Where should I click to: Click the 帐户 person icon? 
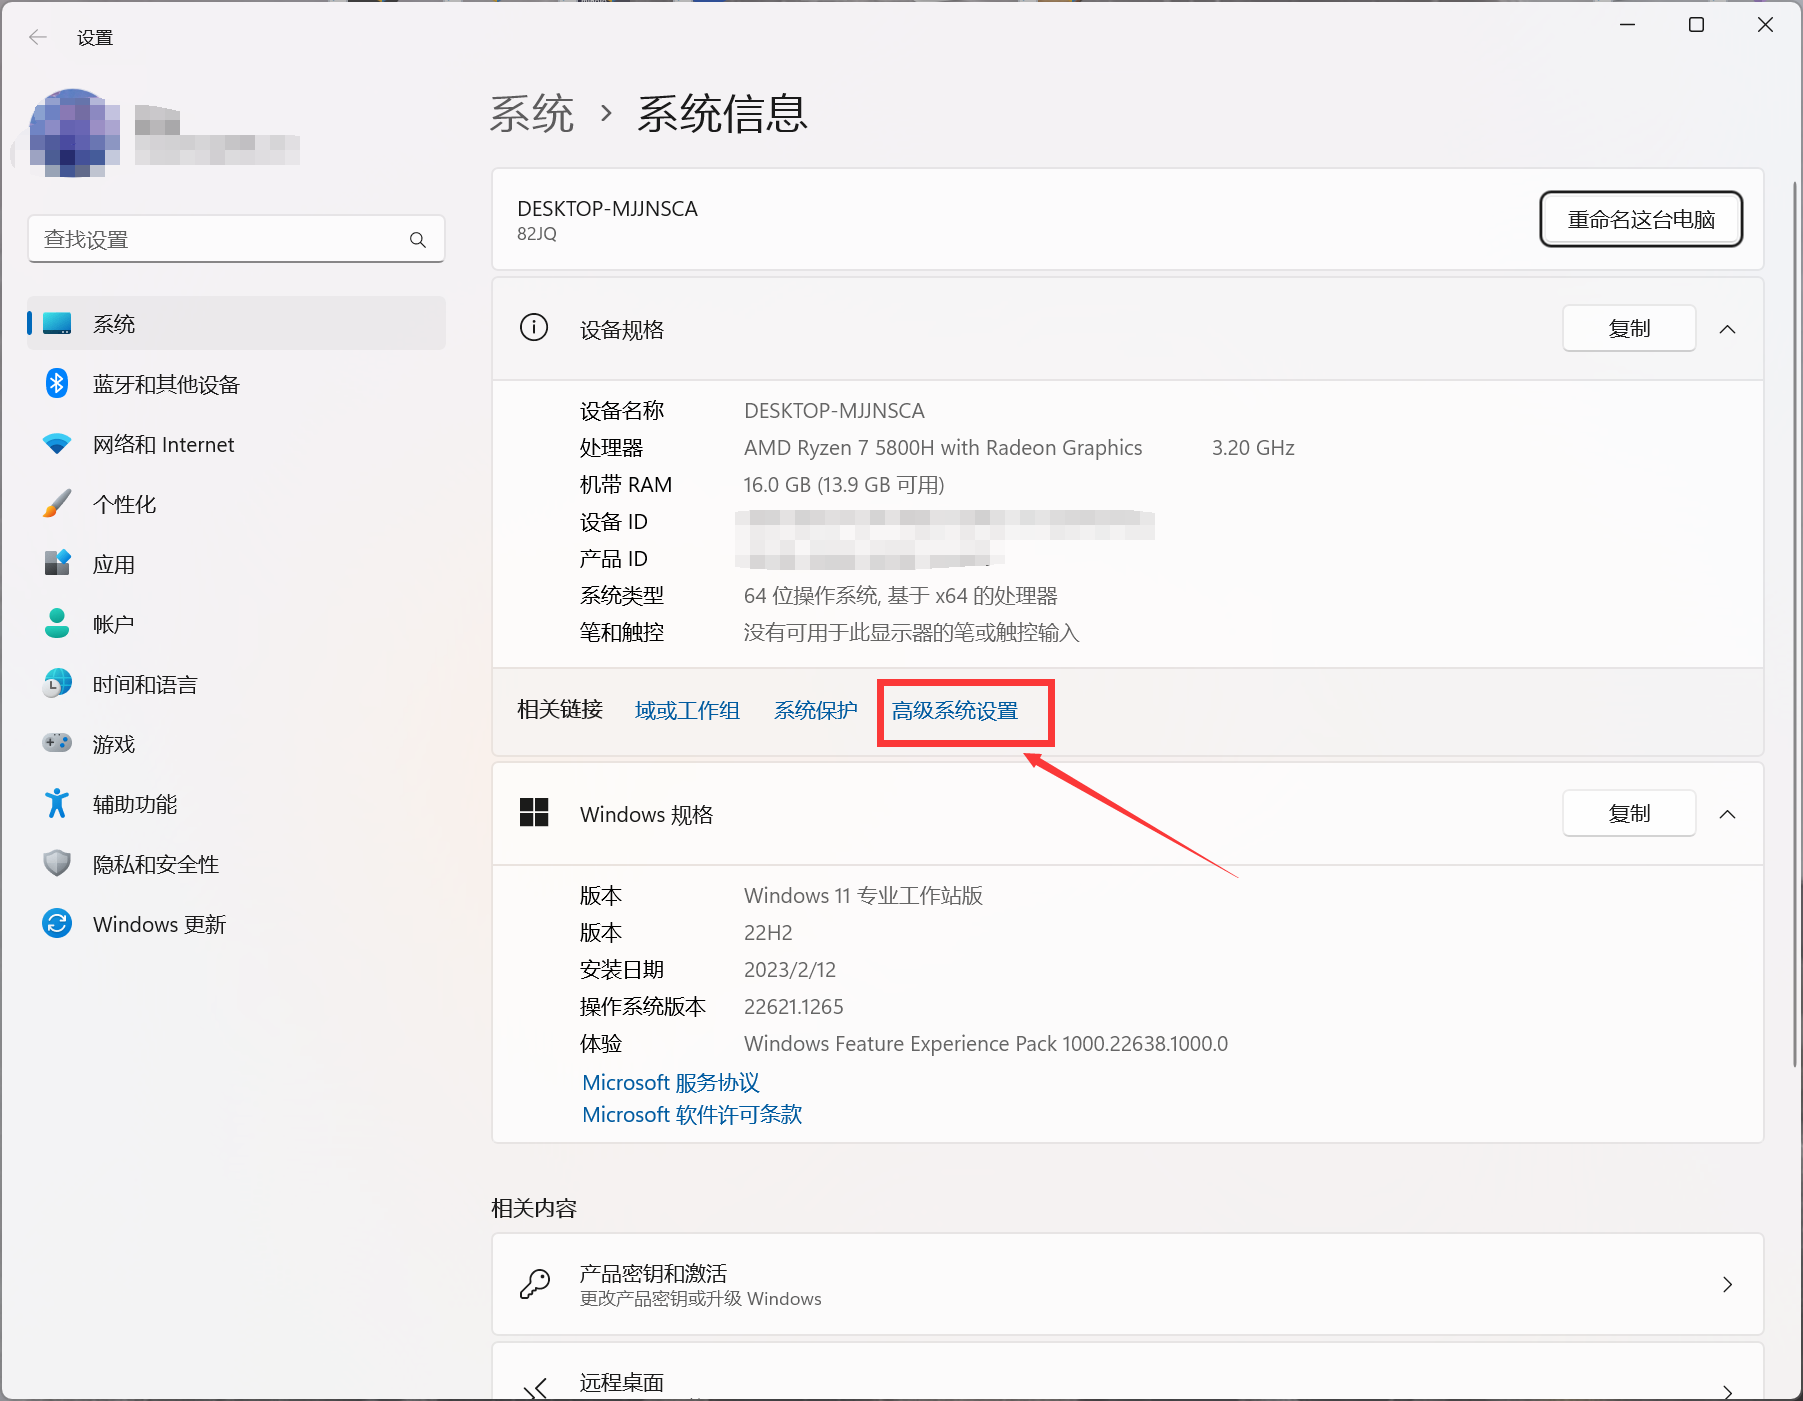coord(57,624)
